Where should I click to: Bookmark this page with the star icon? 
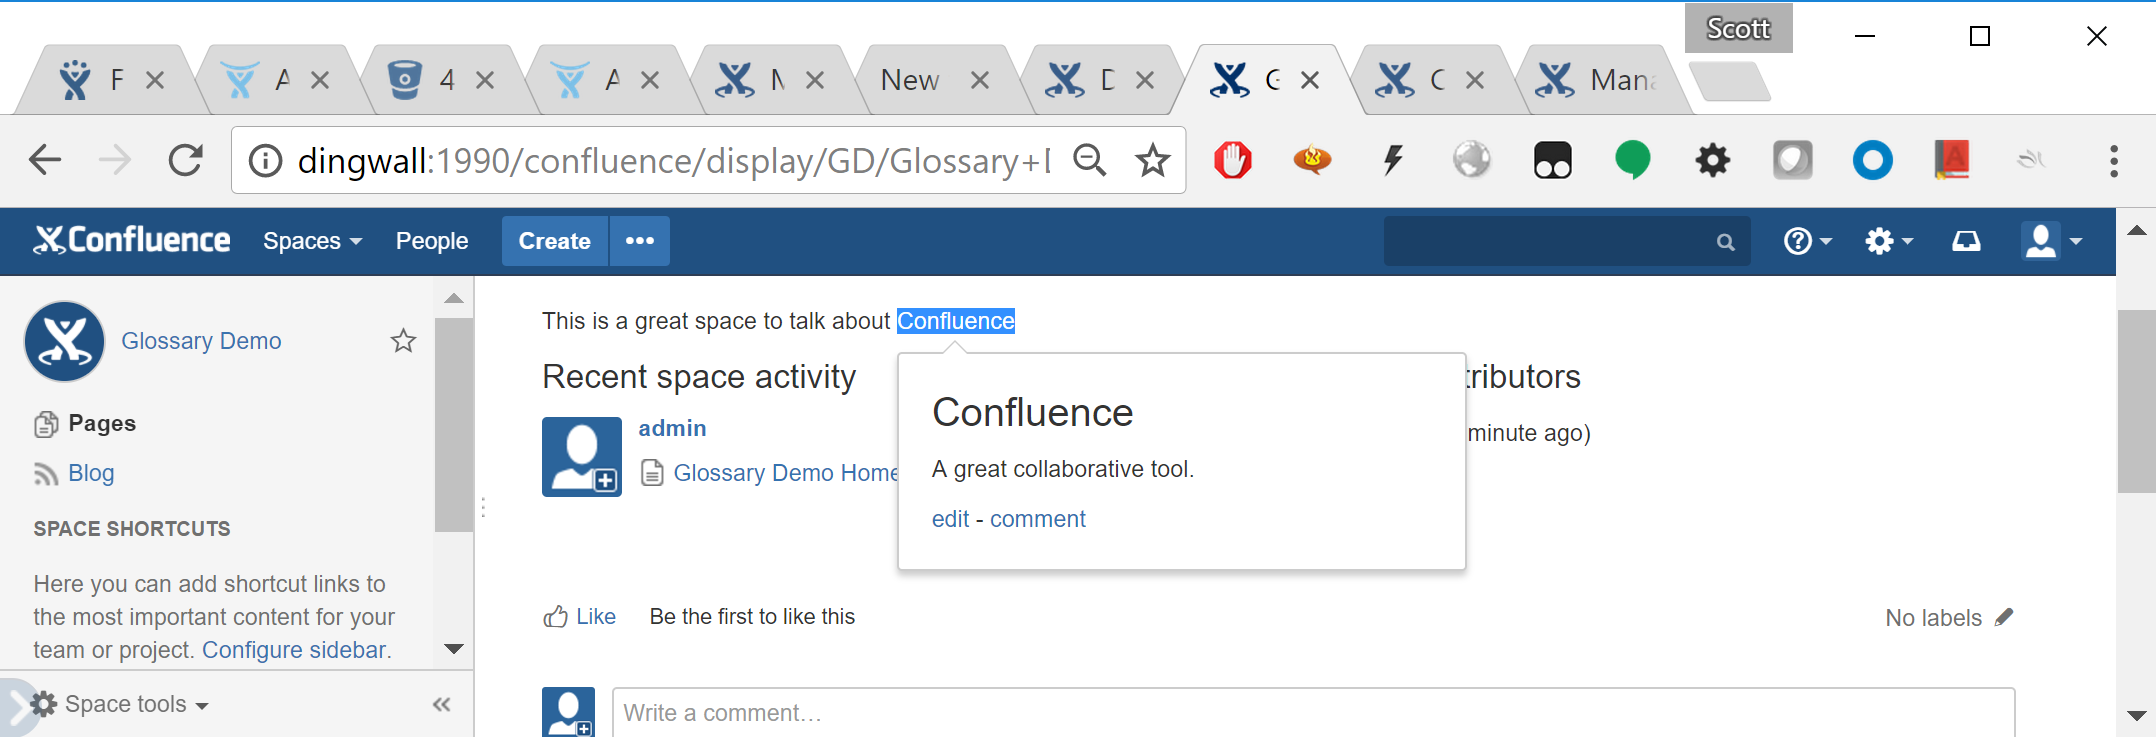click(x=1153, y=160)
